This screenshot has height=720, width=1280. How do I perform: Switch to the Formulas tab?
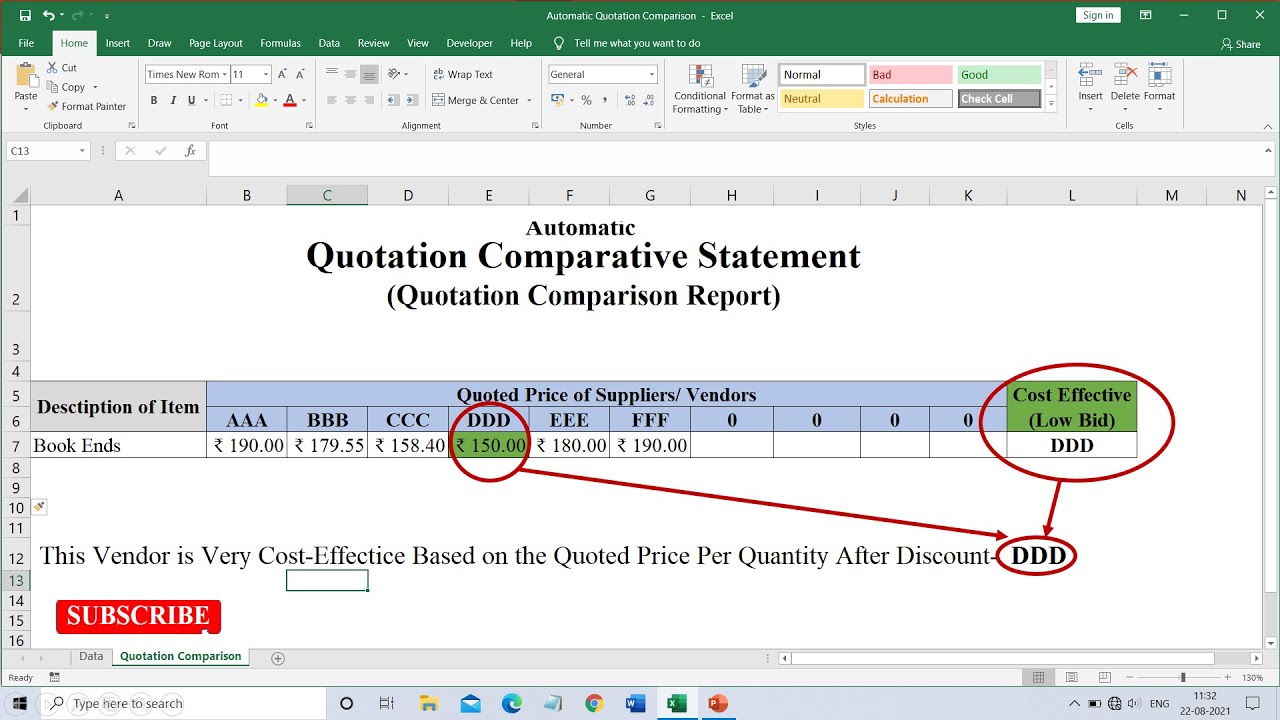[280, 43]
